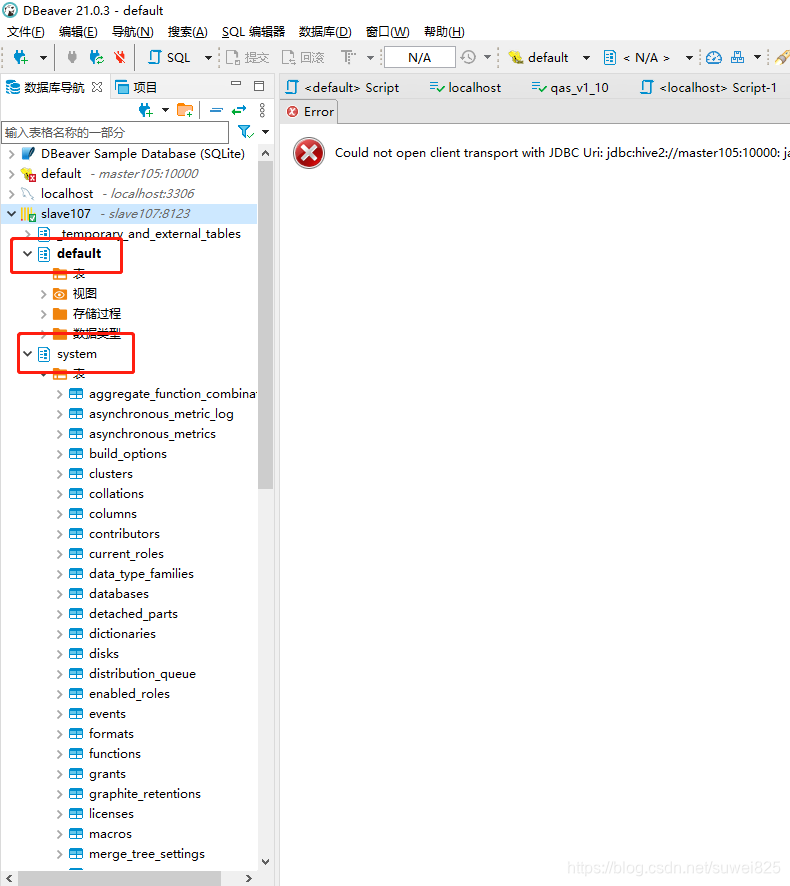
Task: Open the active schema selector showing < N/A >
Action: coord(648,57)
